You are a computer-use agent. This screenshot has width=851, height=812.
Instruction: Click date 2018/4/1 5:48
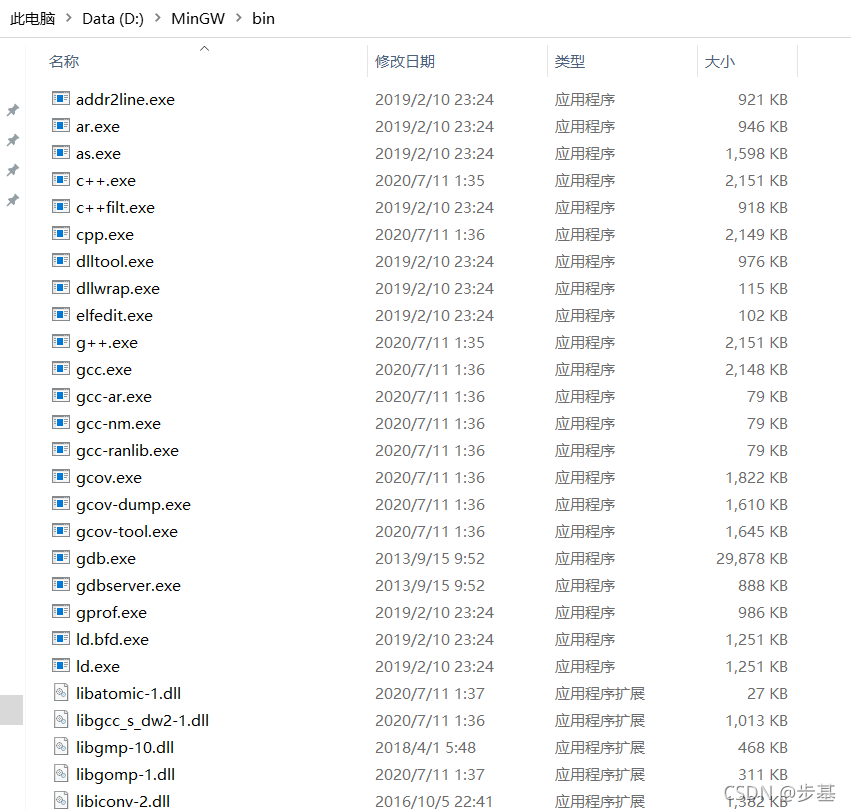pos(426,747)
